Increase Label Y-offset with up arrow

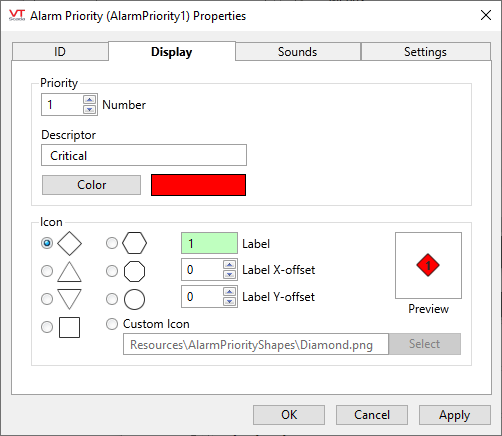pos(229,292)
